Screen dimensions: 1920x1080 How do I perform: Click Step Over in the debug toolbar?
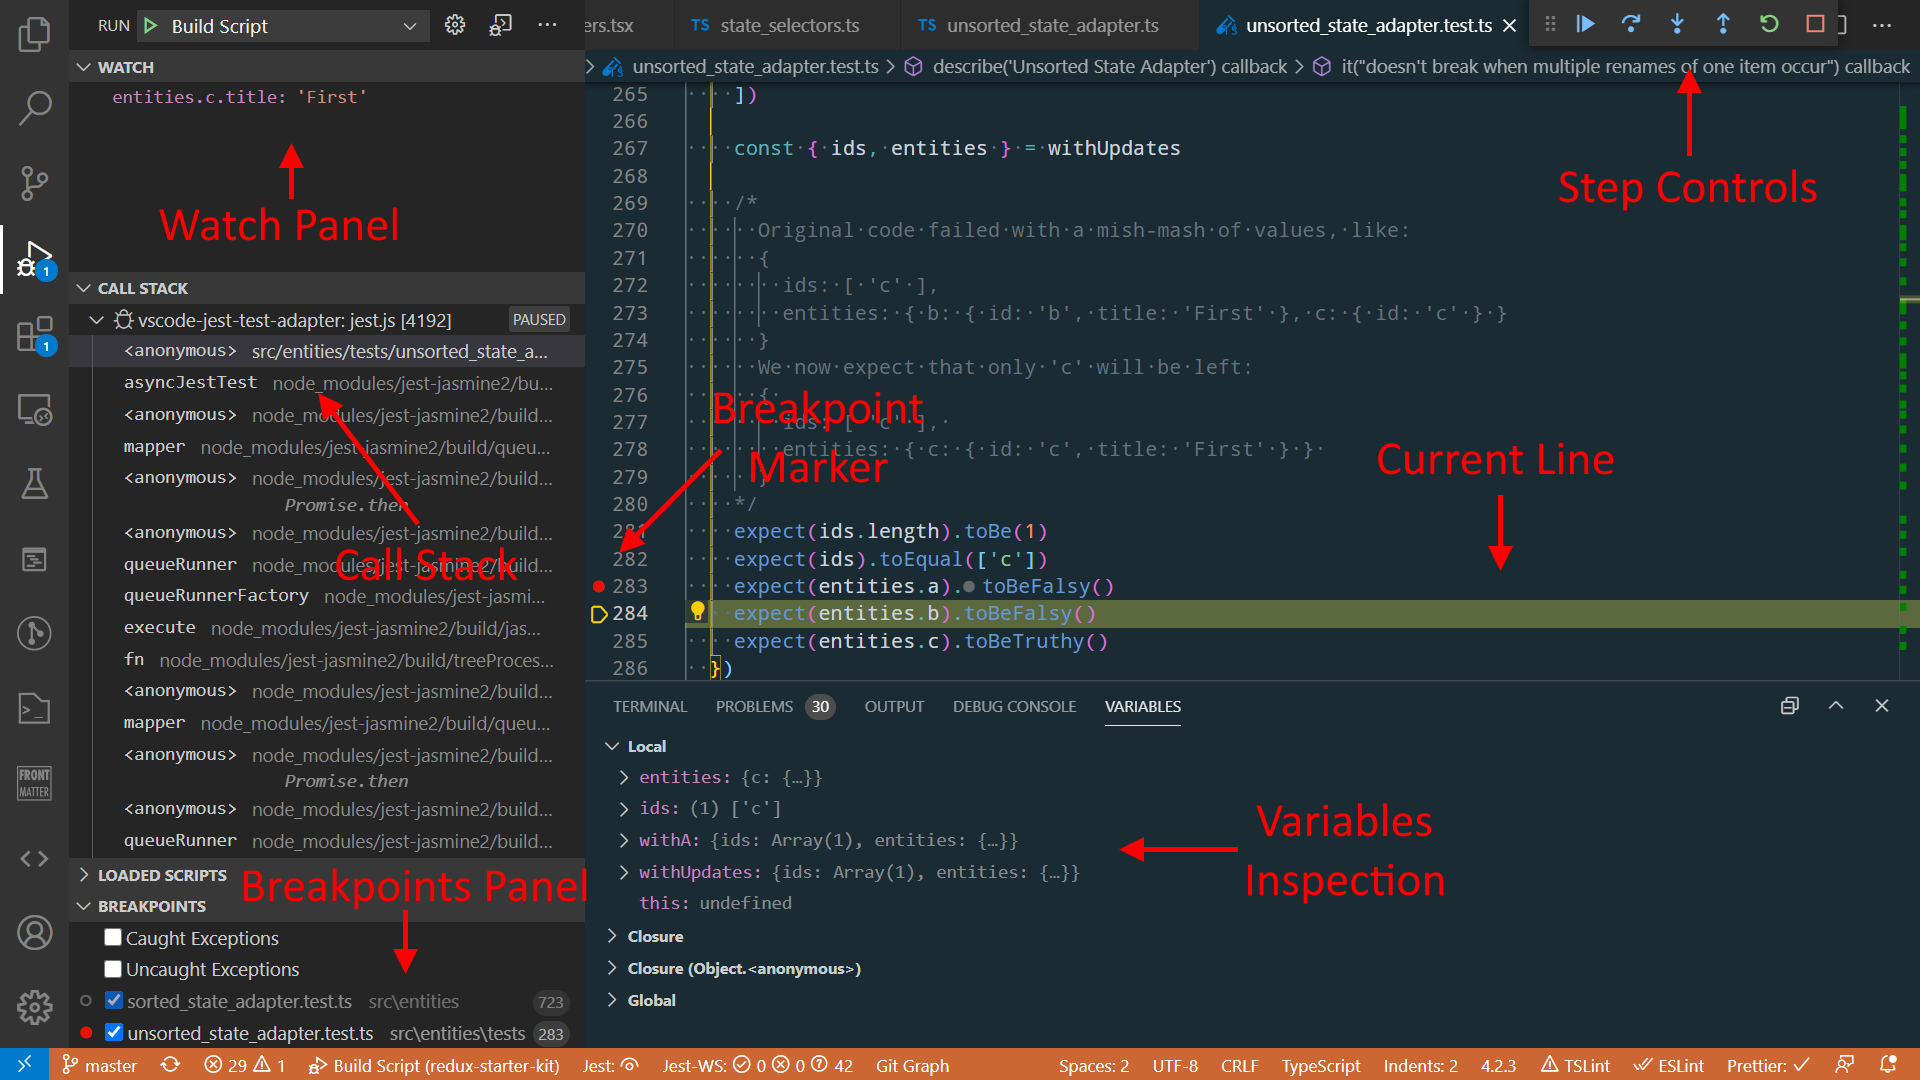[1631, 24]
